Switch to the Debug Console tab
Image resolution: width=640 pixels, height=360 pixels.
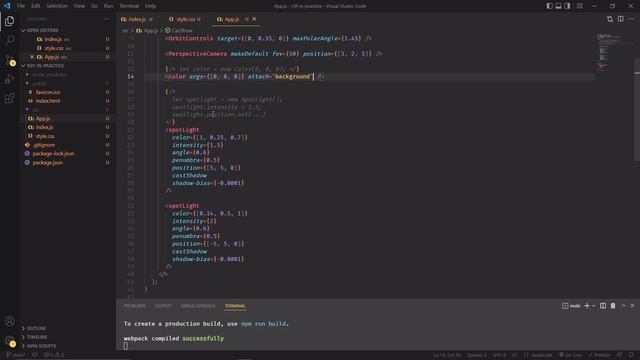click(198, 306)
